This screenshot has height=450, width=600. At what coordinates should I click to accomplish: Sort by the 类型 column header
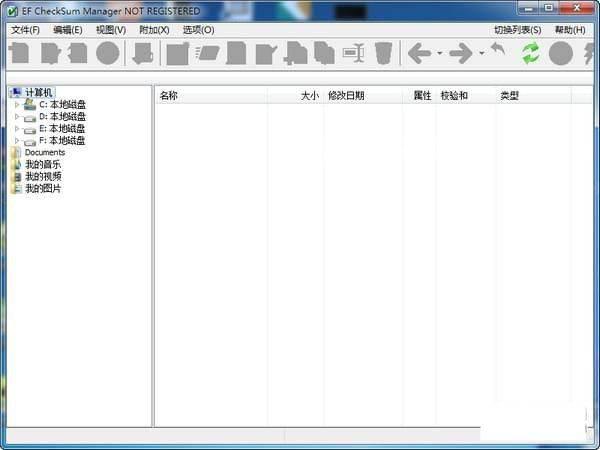[533, 95]
